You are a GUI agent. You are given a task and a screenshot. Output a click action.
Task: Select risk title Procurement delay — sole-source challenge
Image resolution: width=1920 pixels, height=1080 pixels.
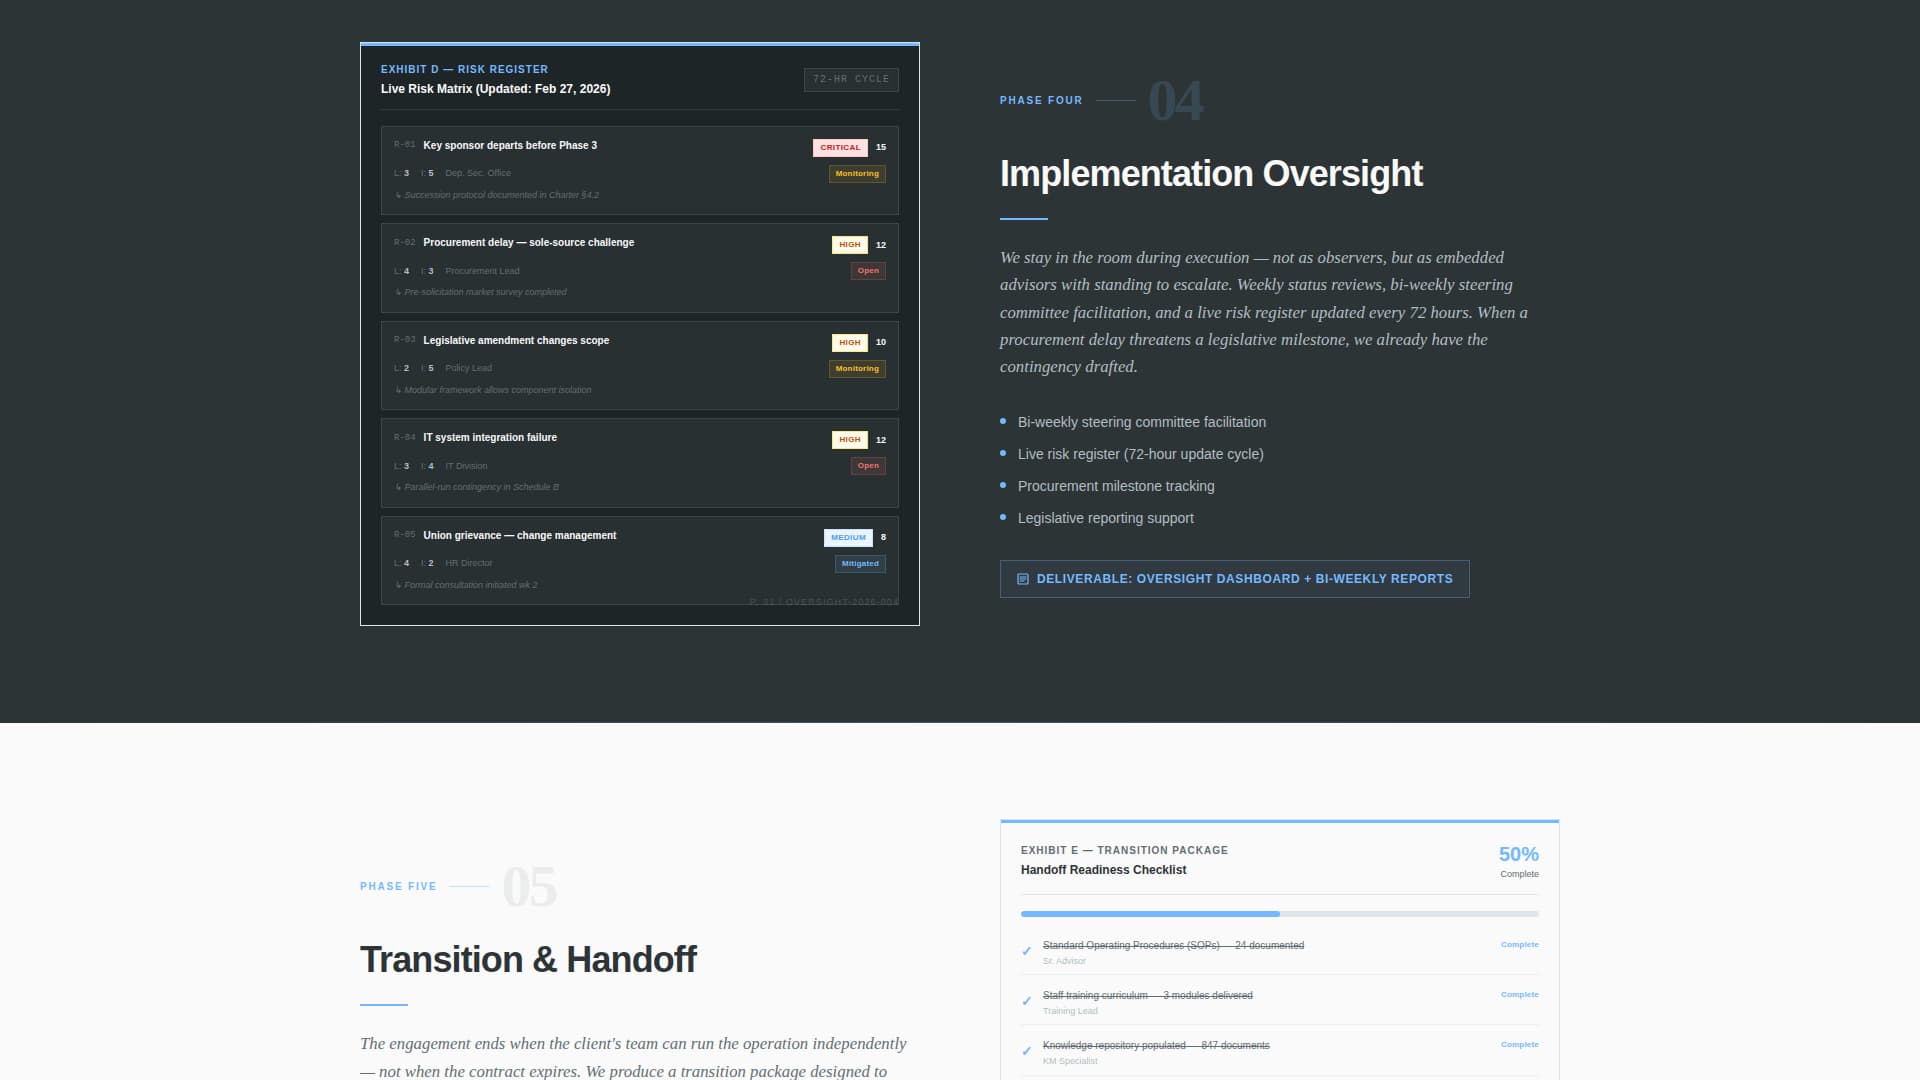pyautogui.click(x=528, y=243)
